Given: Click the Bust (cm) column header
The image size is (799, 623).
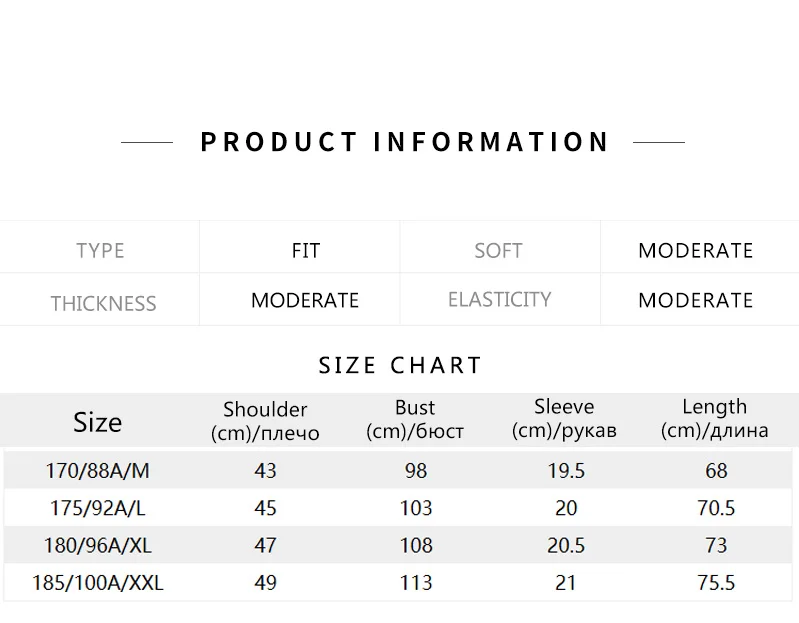Looking at the screenshot, I should 414,419.
